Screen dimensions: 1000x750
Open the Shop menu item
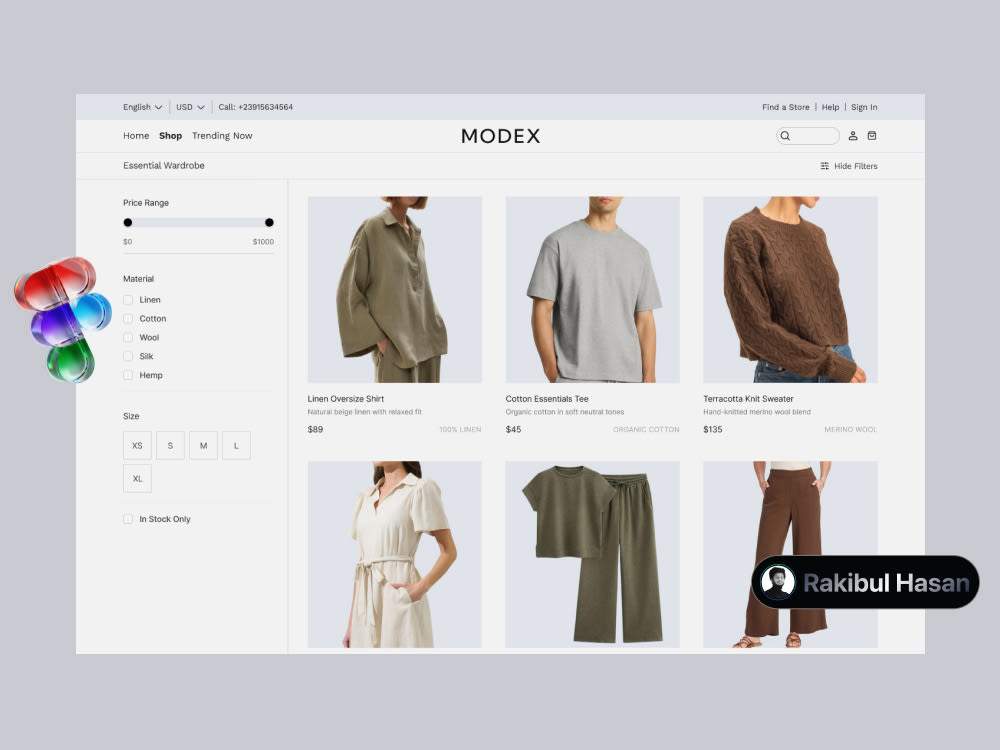tap(170, 136)
